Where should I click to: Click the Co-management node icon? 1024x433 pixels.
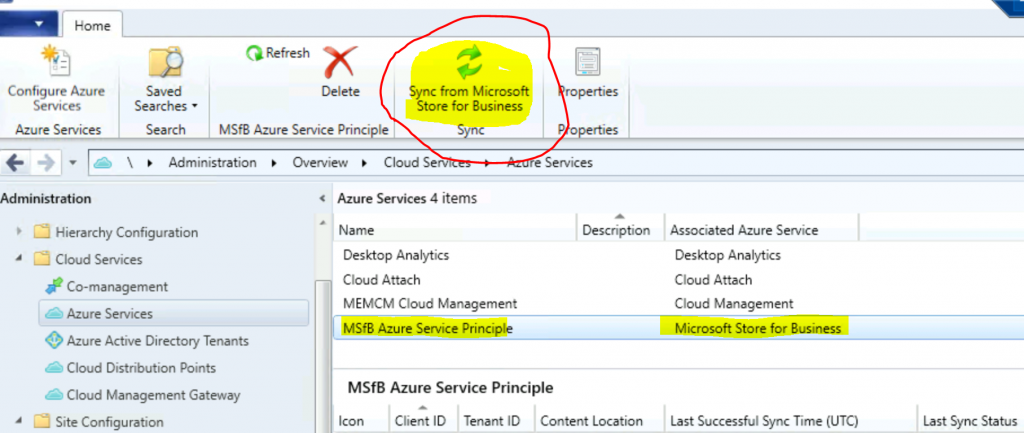point(54,287)
